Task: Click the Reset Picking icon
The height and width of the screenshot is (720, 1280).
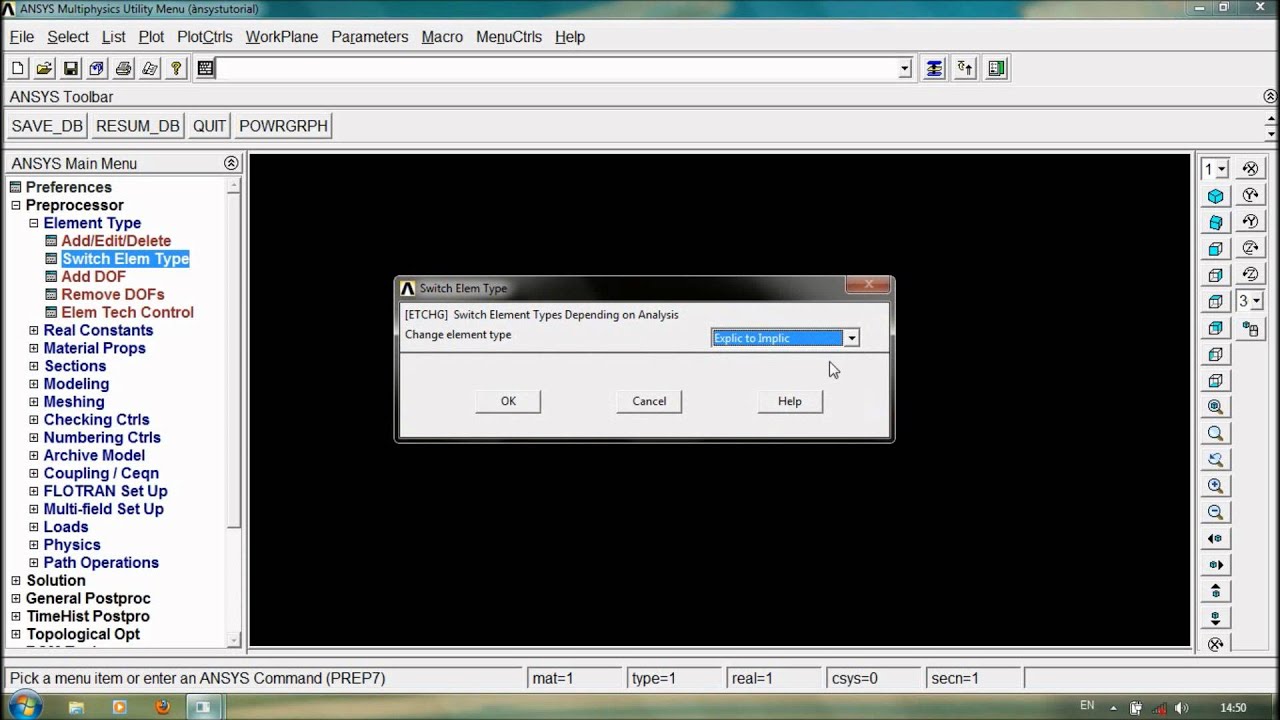Action: tap(965, 68)
